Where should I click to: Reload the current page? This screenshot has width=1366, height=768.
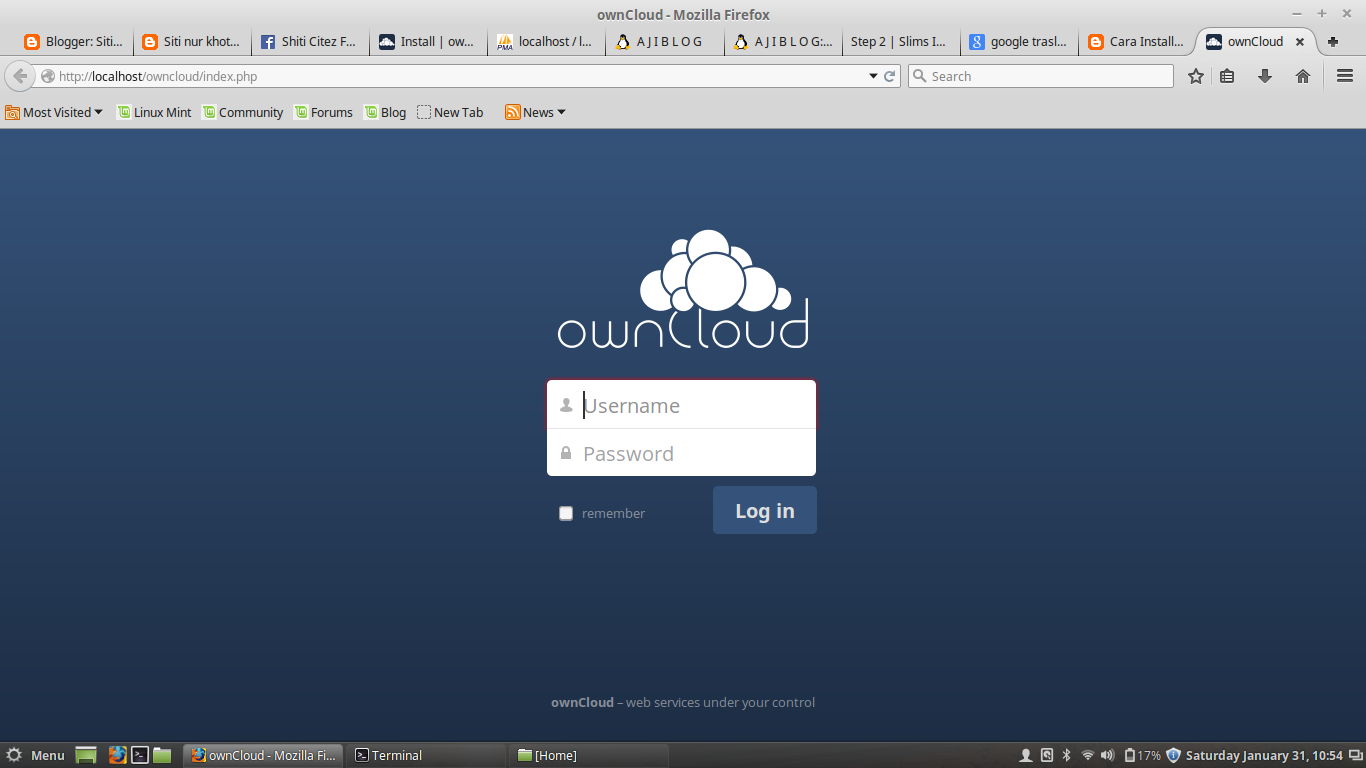889,75
